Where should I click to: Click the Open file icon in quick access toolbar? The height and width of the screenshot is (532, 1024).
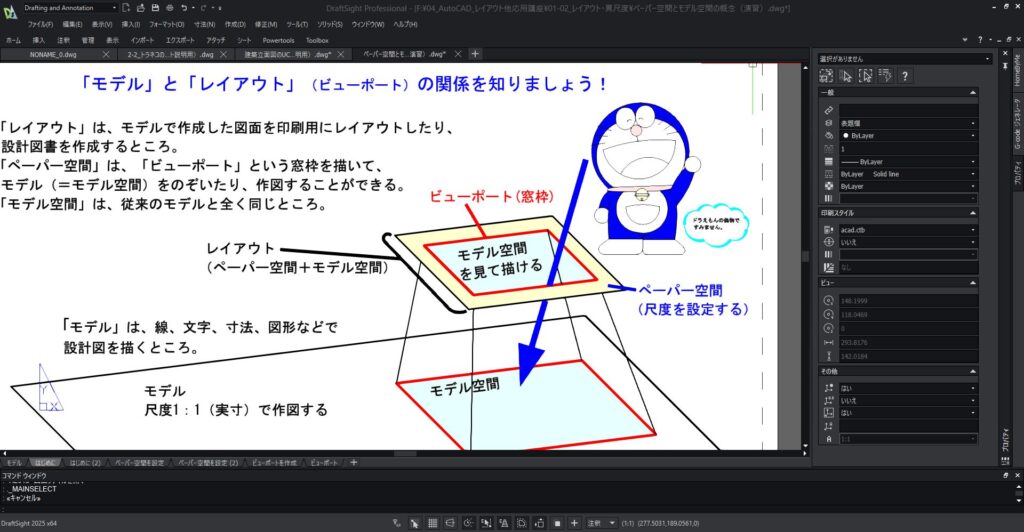(140, 8)
